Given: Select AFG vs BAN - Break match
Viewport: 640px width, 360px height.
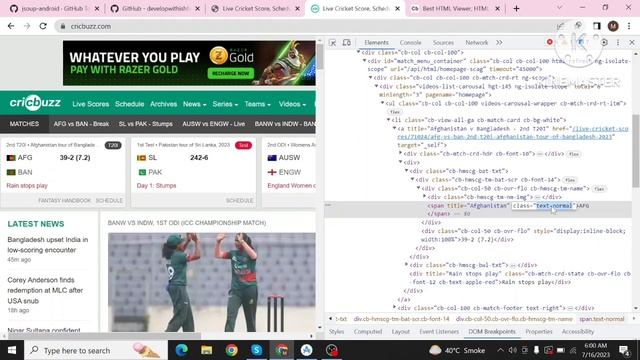Looking at the screenshot, I should coord(81,124).
